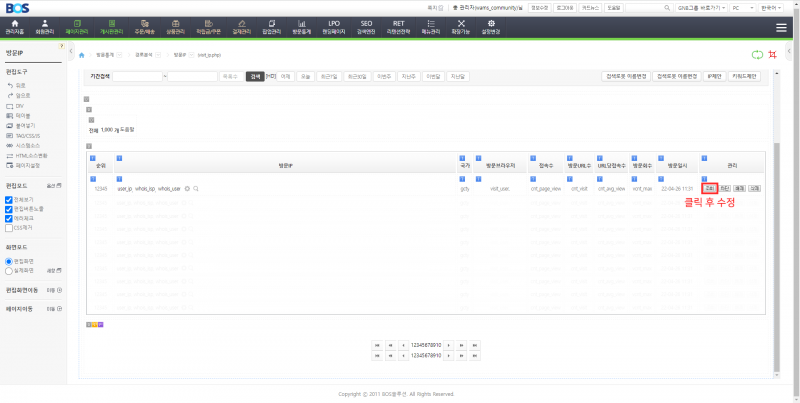Enable the CSS제거 checkbox
The width and height of the screenshot is (800, 403).
tap(9, 227)
